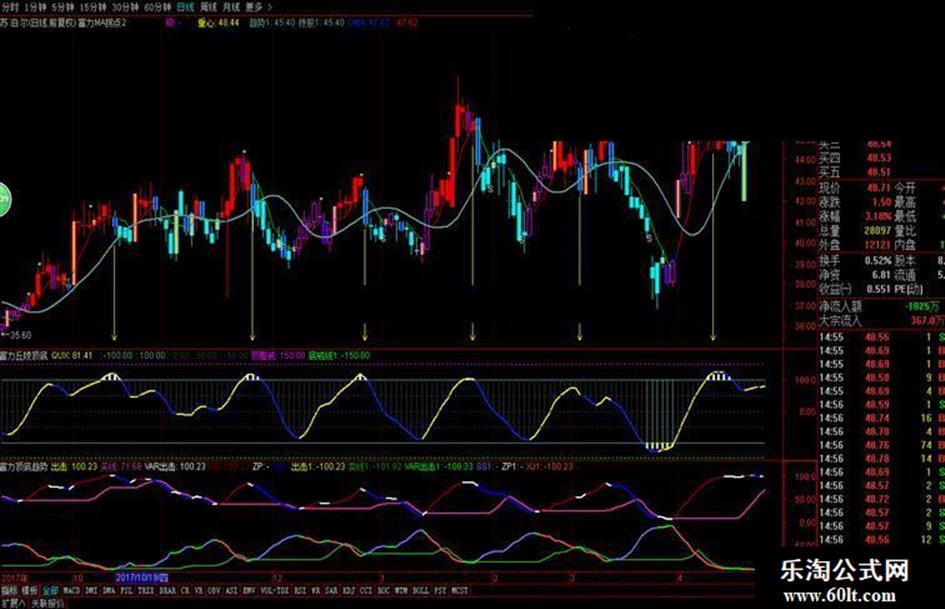Select the 5分钟 period tab
Image resolution: width=945 pixels, height=609 pixels.
pyautogui.click(x=63, y=7)
